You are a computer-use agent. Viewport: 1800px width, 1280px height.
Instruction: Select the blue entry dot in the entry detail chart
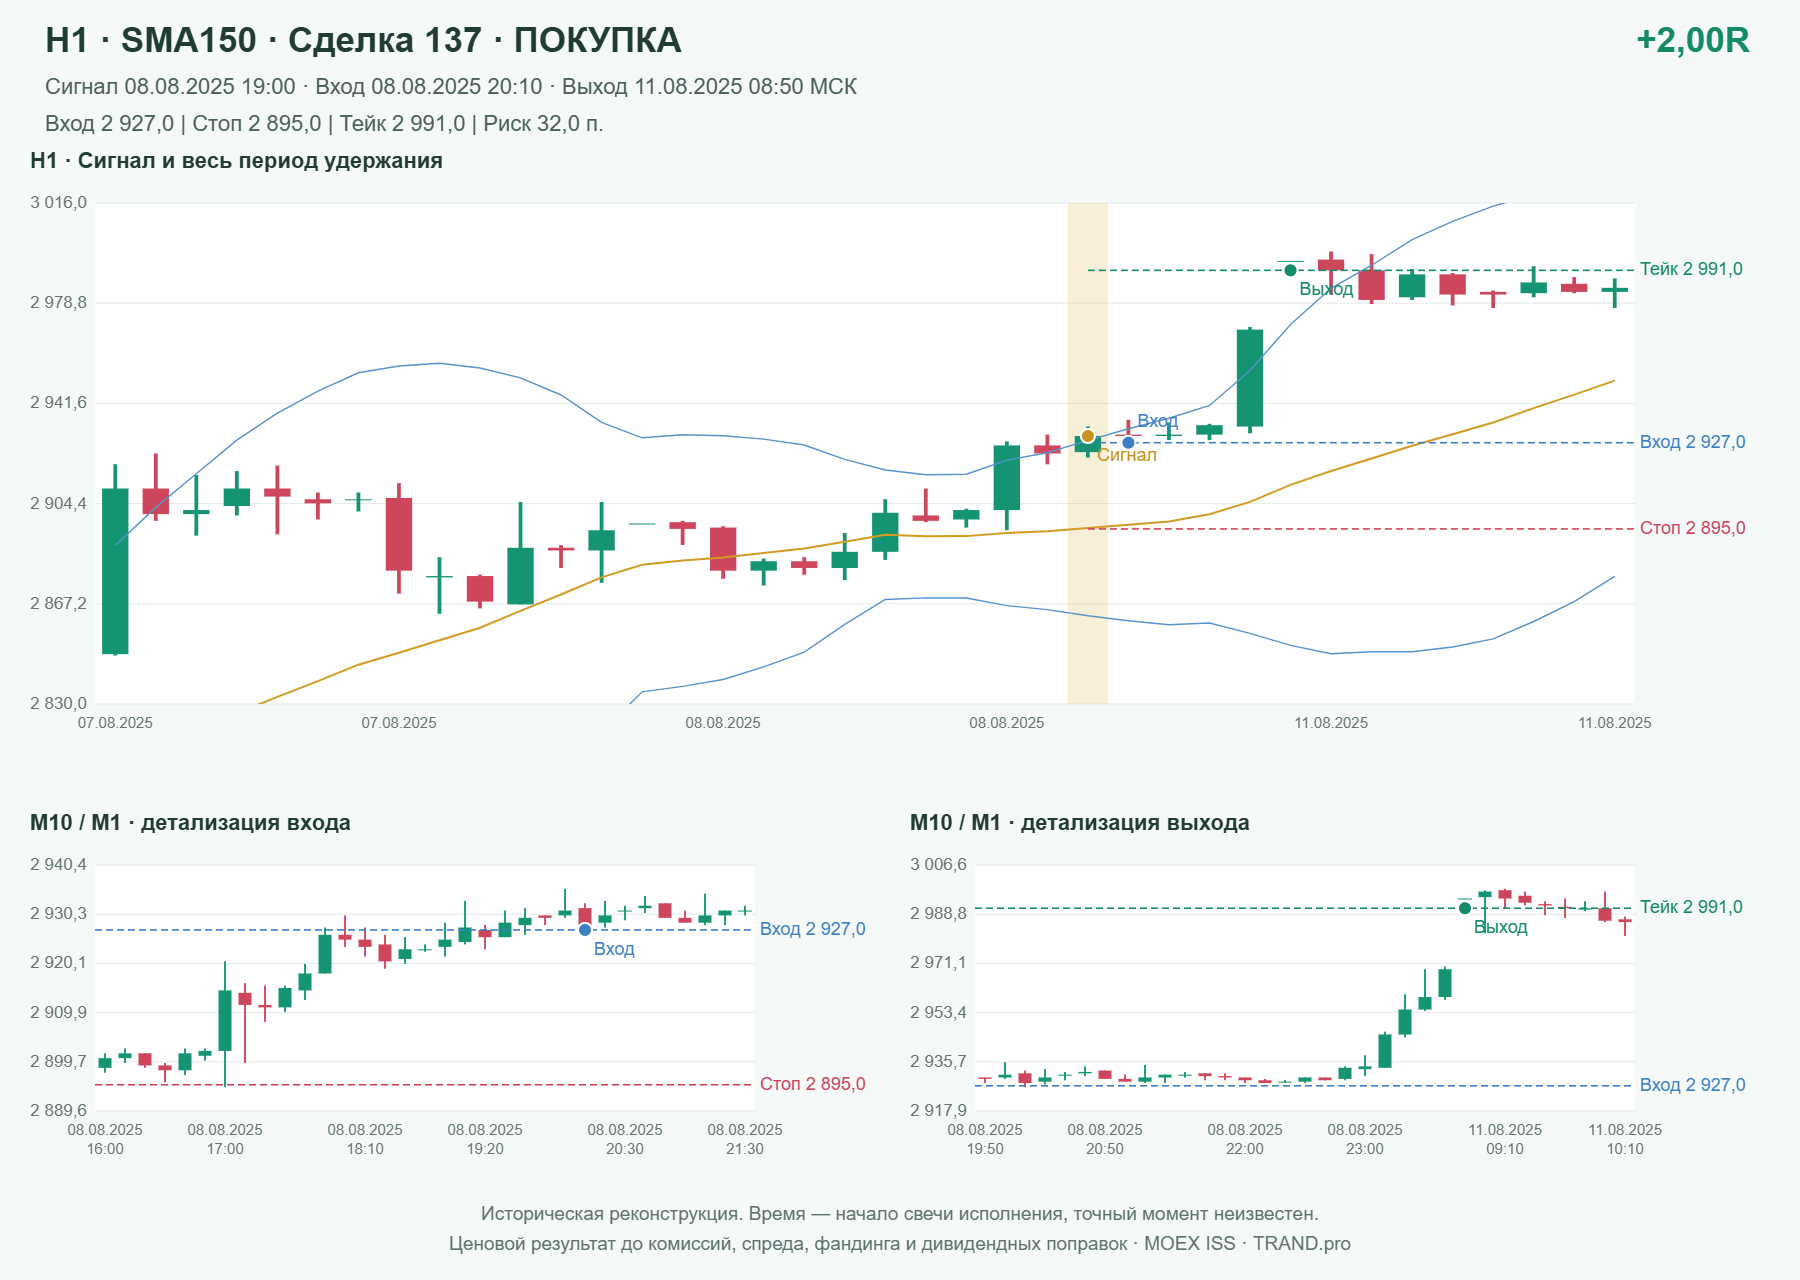(585, 930)
